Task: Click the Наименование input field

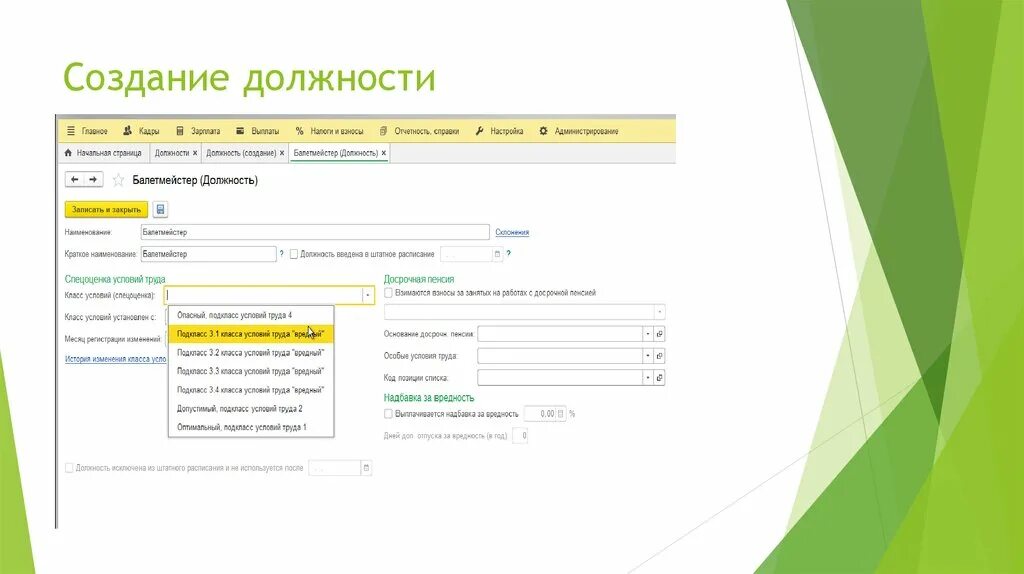Action: point(315,232)
